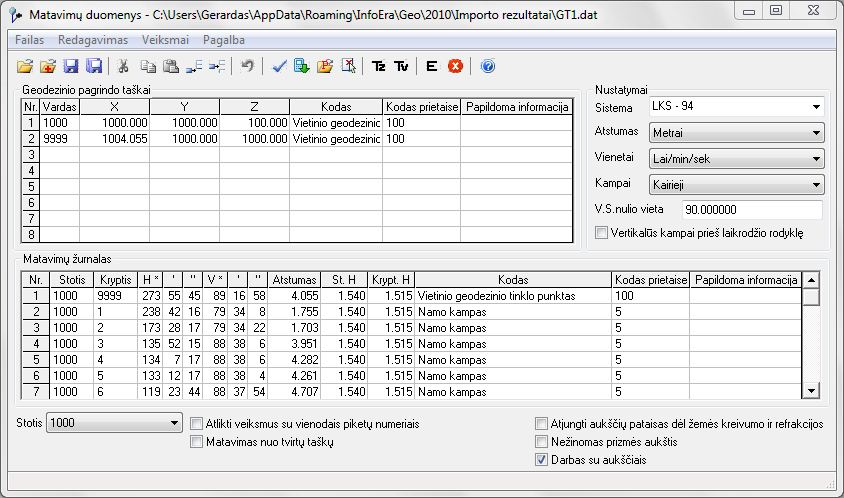Expand the Sistema LKS - 94 dropdown

point(817,107)
